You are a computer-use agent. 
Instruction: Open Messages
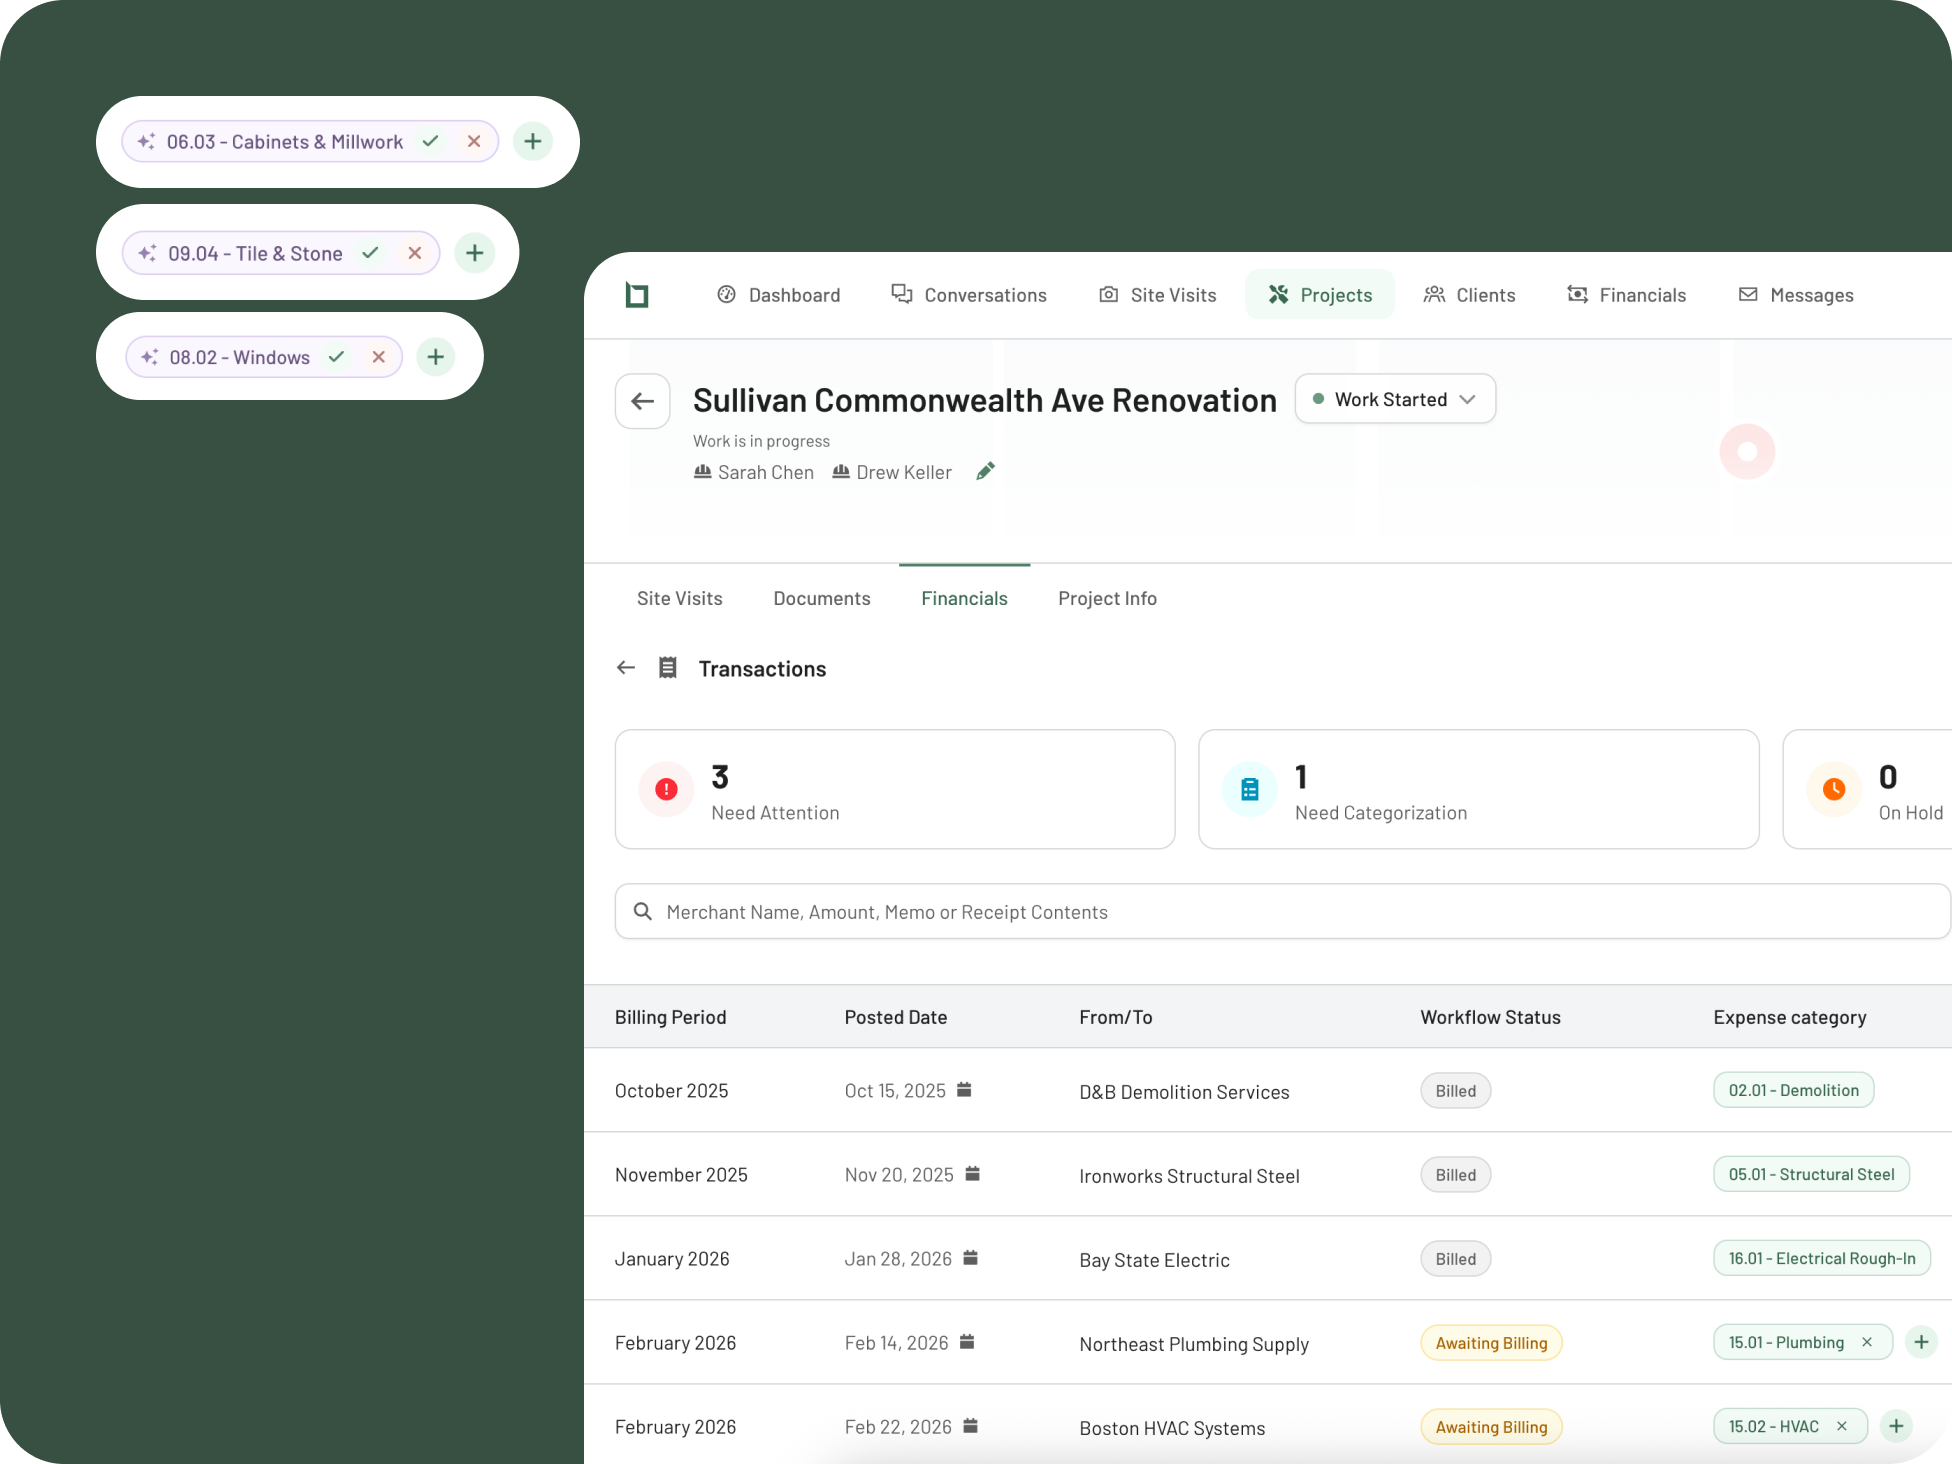click(x=1797, y=295)
